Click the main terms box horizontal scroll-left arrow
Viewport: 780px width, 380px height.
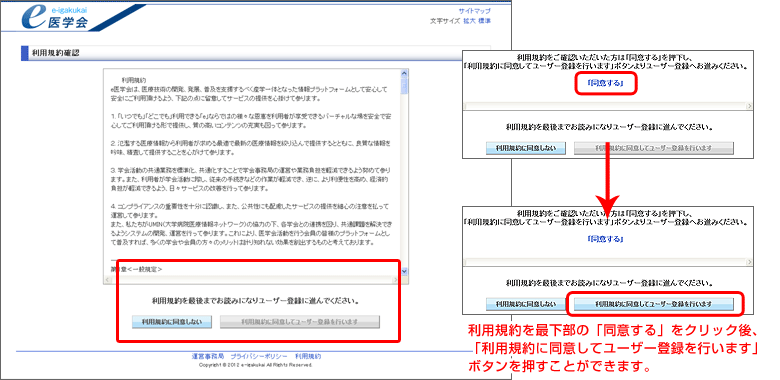(x=107, y=280)
